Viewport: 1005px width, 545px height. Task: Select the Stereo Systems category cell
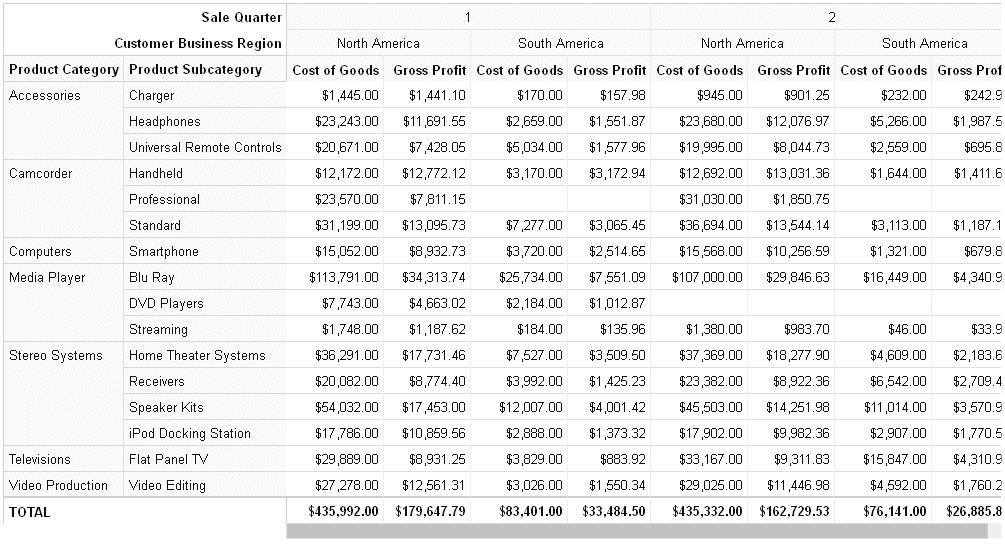point(63,394)
